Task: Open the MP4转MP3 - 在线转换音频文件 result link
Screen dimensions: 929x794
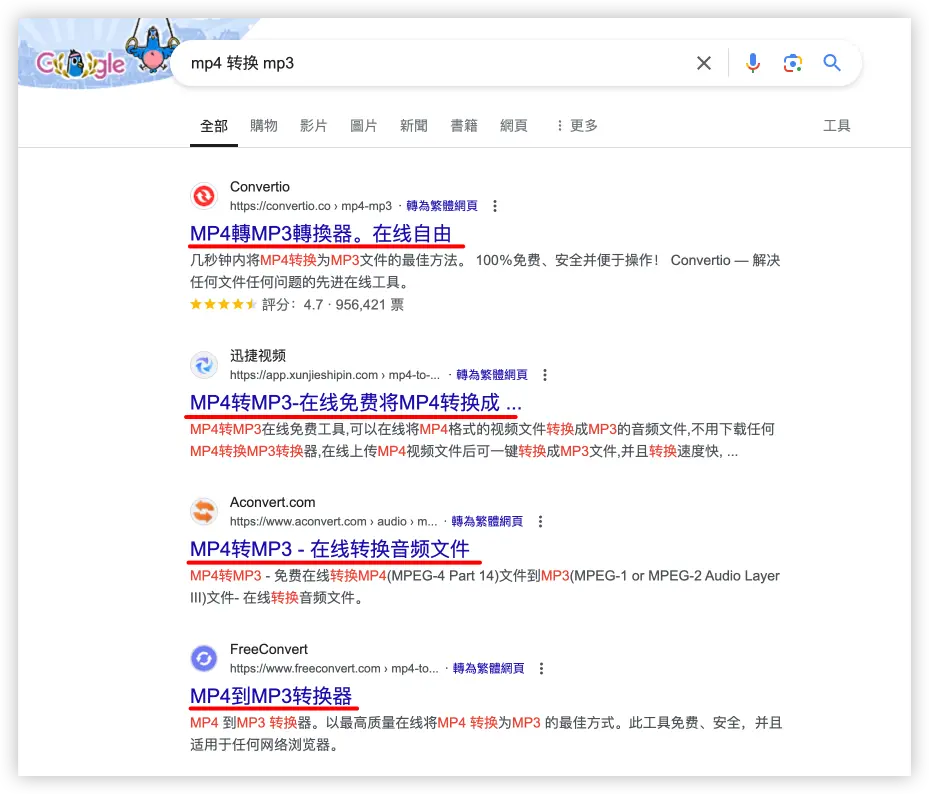Action: click(329, 549)
